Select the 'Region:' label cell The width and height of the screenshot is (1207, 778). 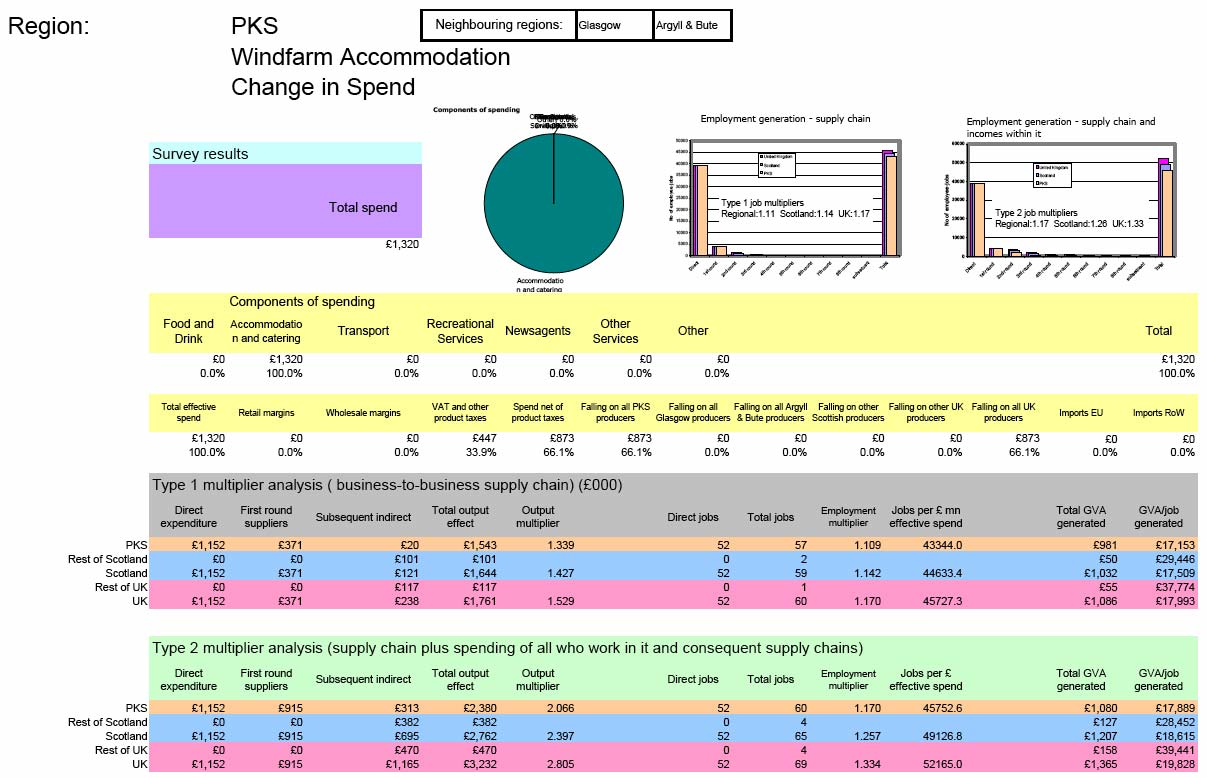[49, 26]
